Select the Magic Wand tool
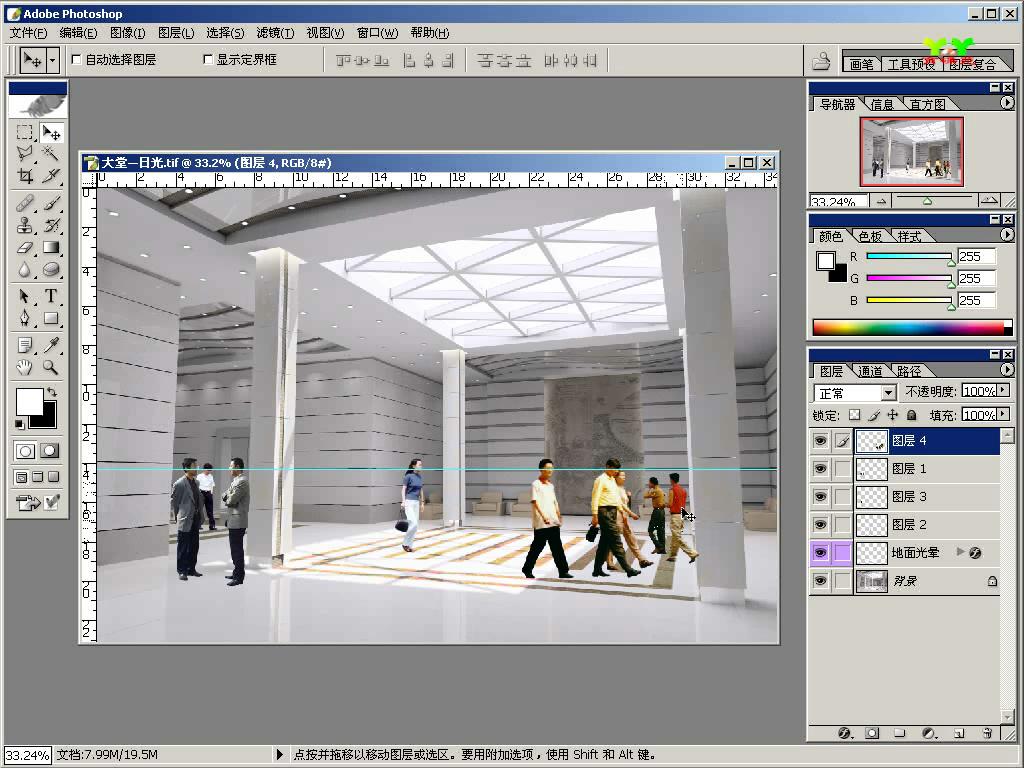 50,153
